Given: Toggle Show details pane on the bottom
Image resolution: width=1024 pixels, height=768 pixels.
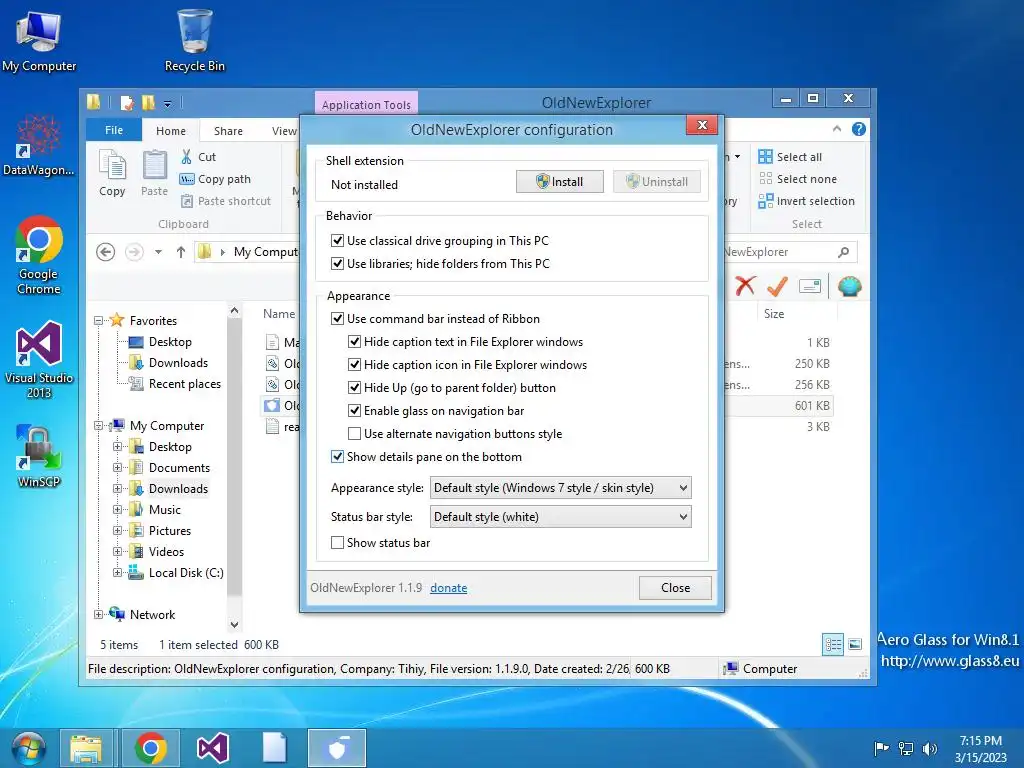Looking at the screenshot, I should click(337, 456).
